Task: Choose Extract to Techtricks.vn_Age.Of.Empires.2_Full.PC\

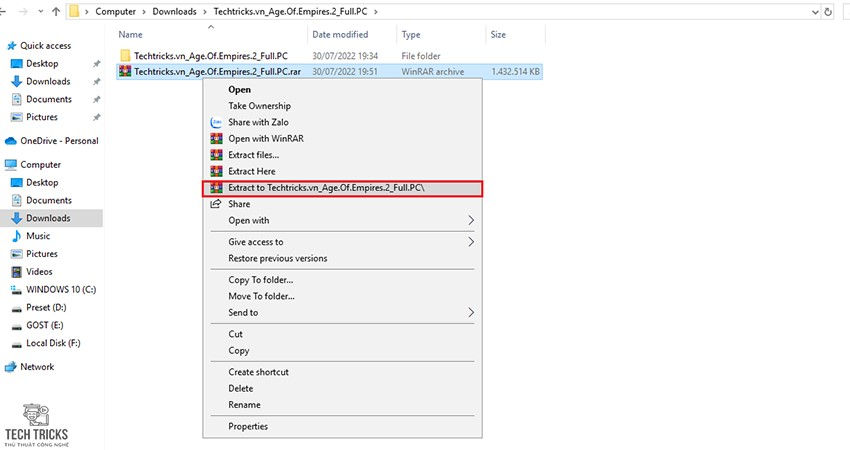Action: 342,188
